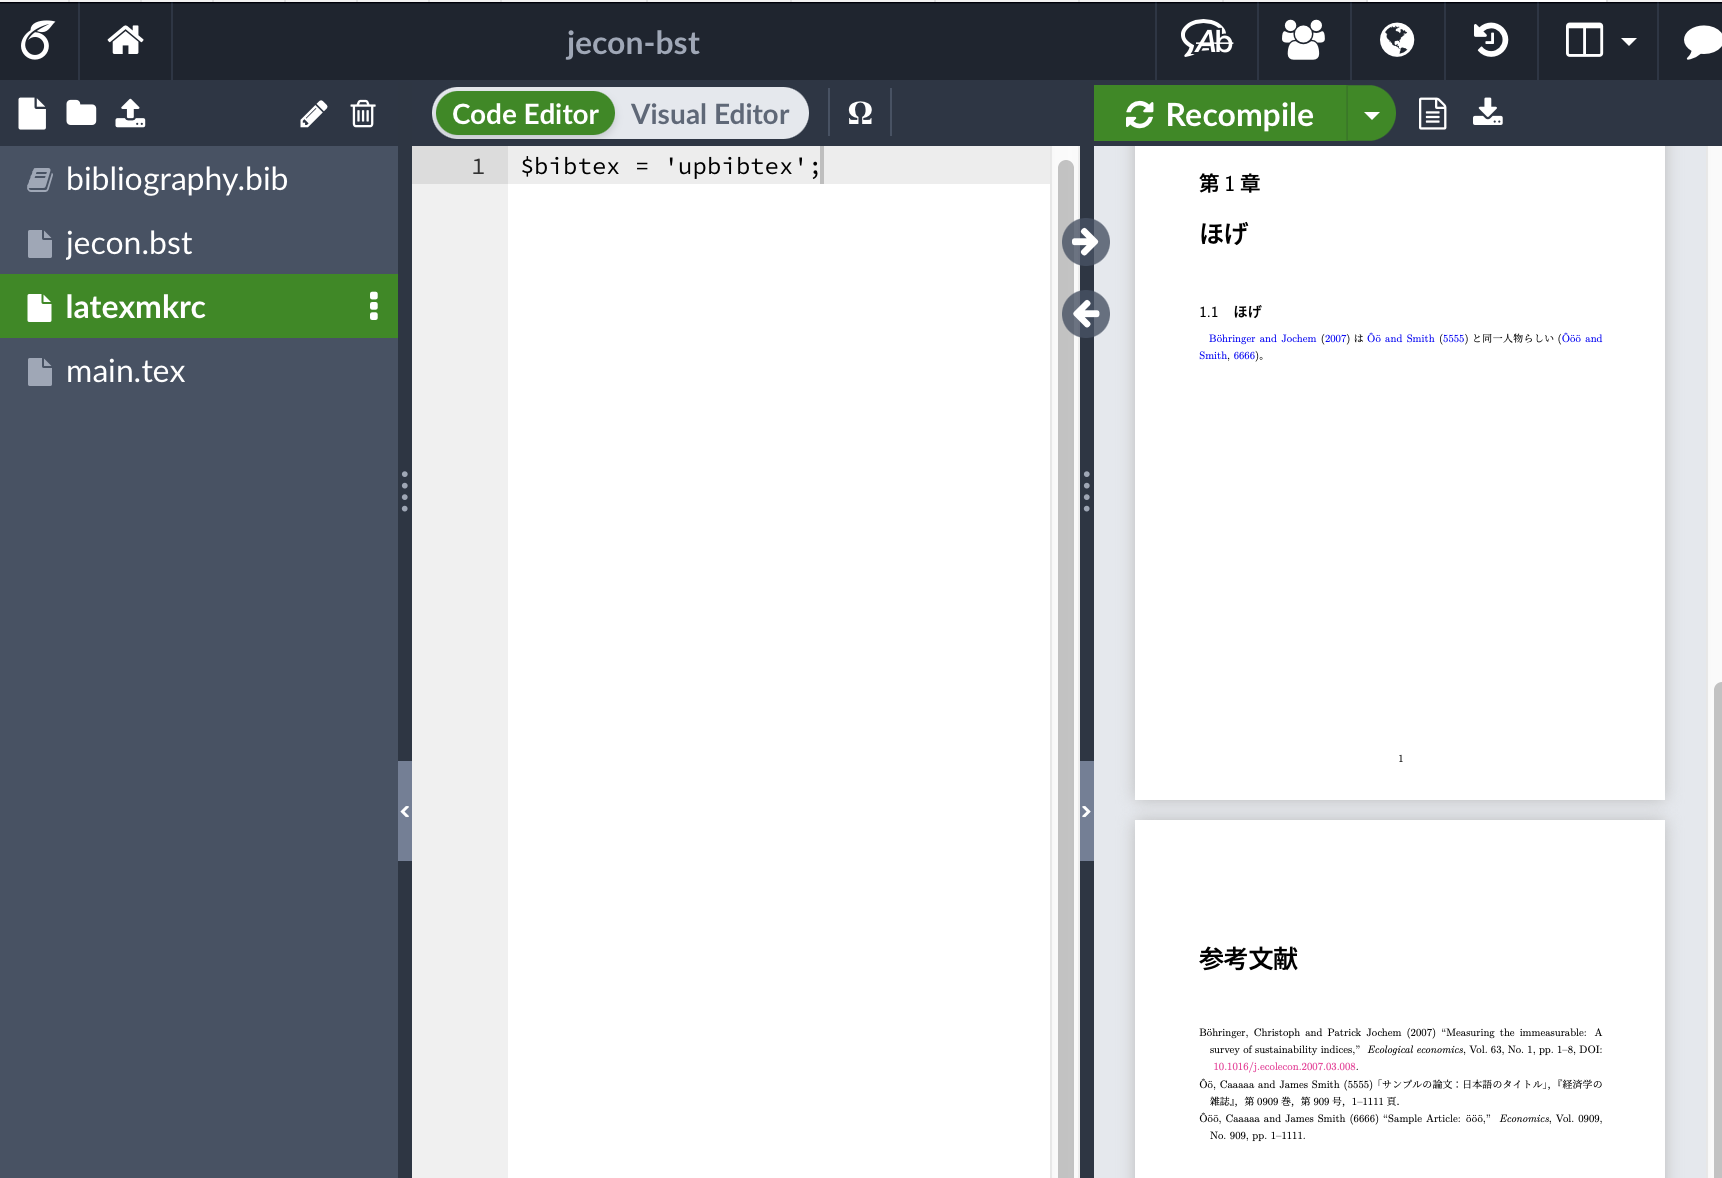Select line number 1 in the gutter
The image size is (1722, 1178).
coord(478,166)
